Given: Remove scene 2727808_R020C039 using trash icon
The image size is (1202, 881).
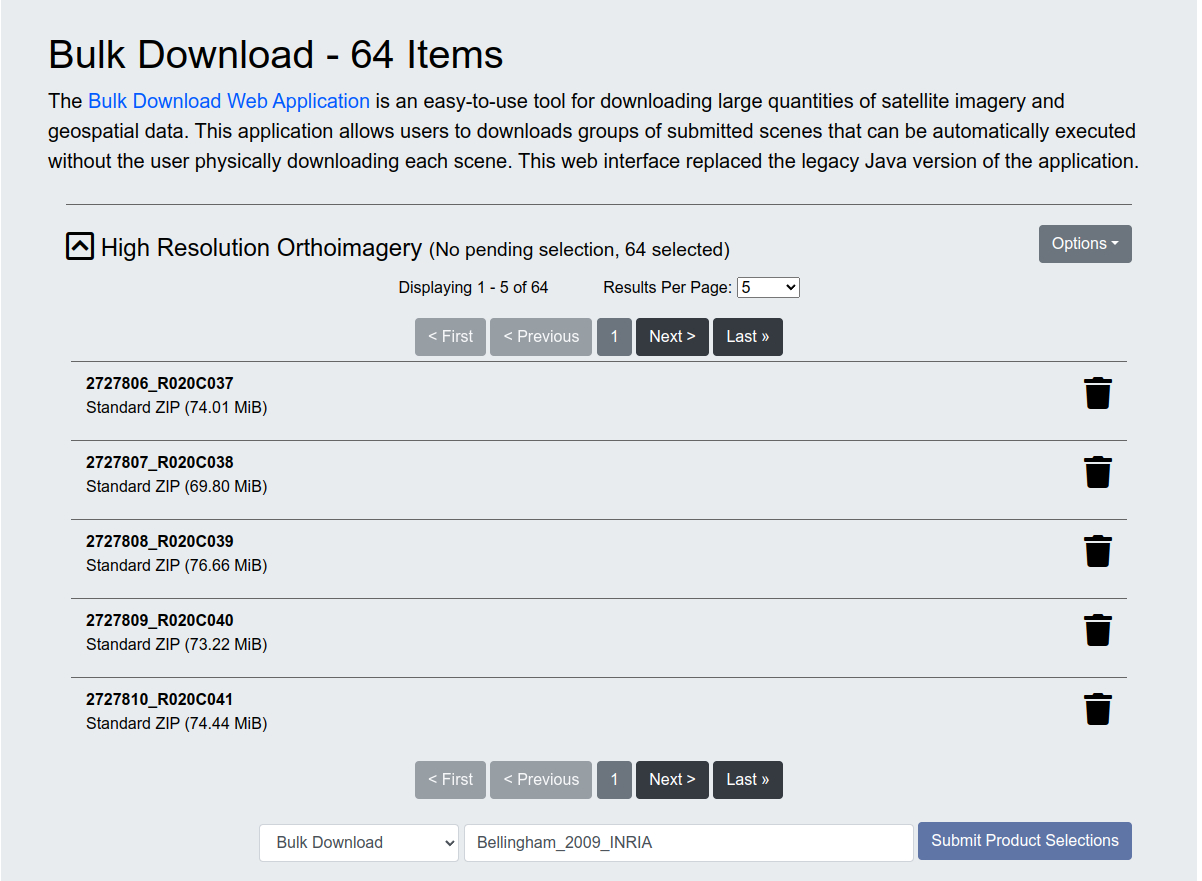Looking at the screenshot, I should pos(1097,551).
